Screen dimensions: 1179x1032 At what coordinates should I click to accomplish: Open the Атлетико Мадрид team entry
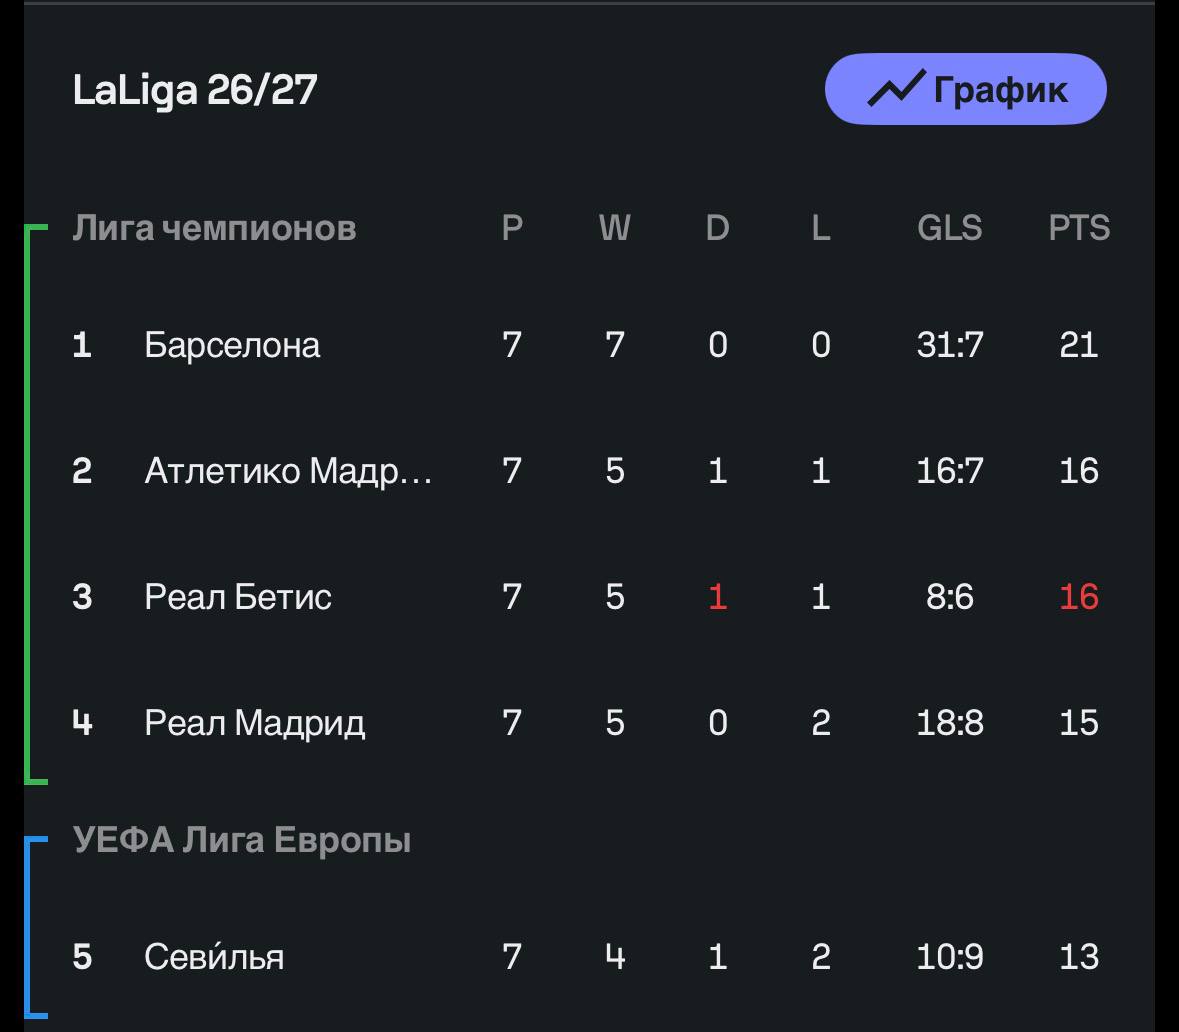[x=288, y=472]
